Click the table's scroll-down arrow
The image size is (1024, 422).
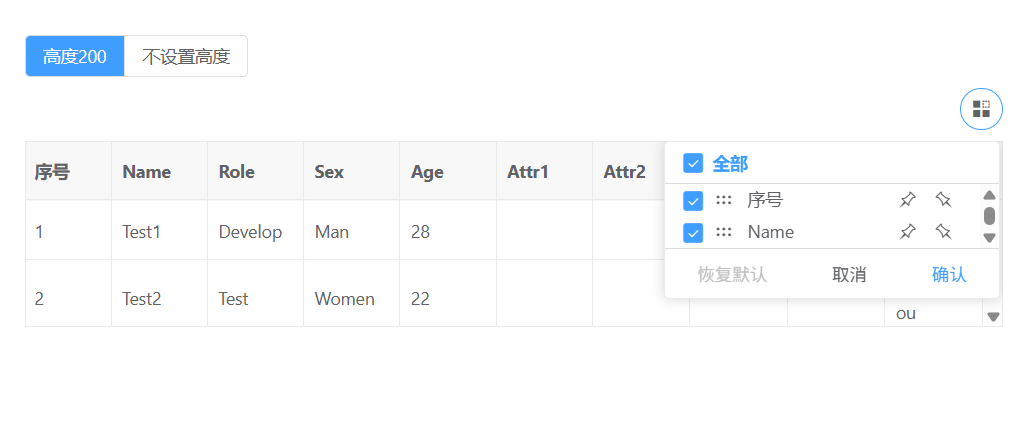[993, 317]
